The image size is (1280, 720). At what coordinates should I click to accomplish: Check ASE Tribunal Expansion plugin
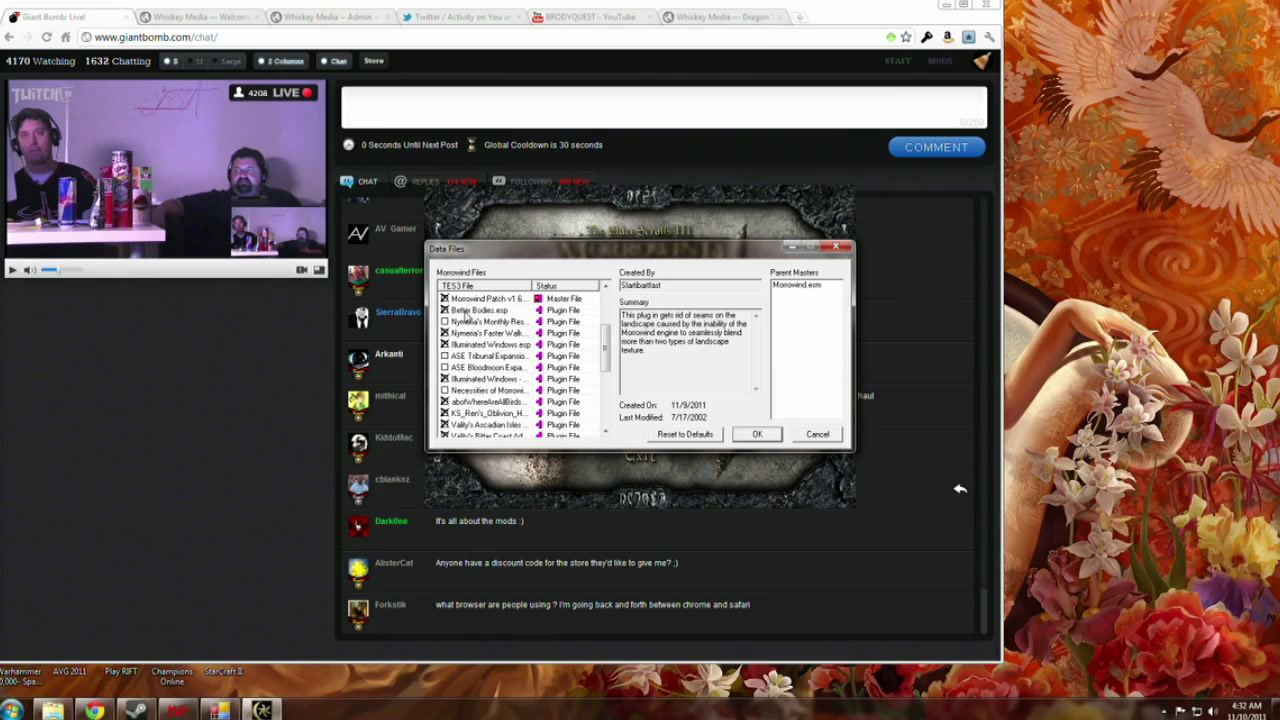tap(445, 356)
